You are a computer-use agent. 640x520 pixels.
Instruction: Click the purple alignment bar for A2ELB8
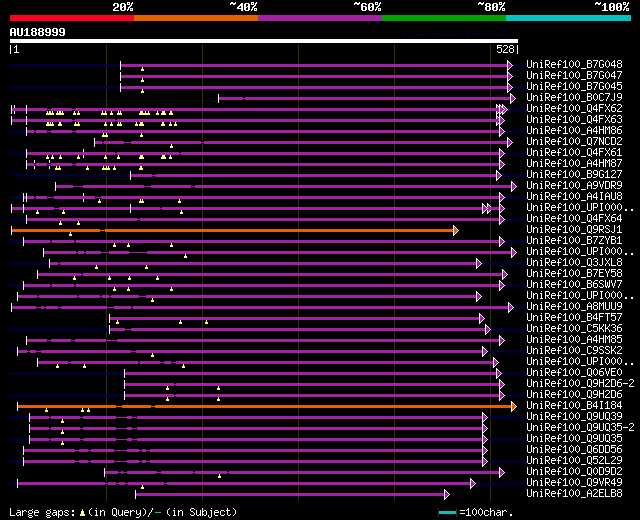click(x=290, y=494)
